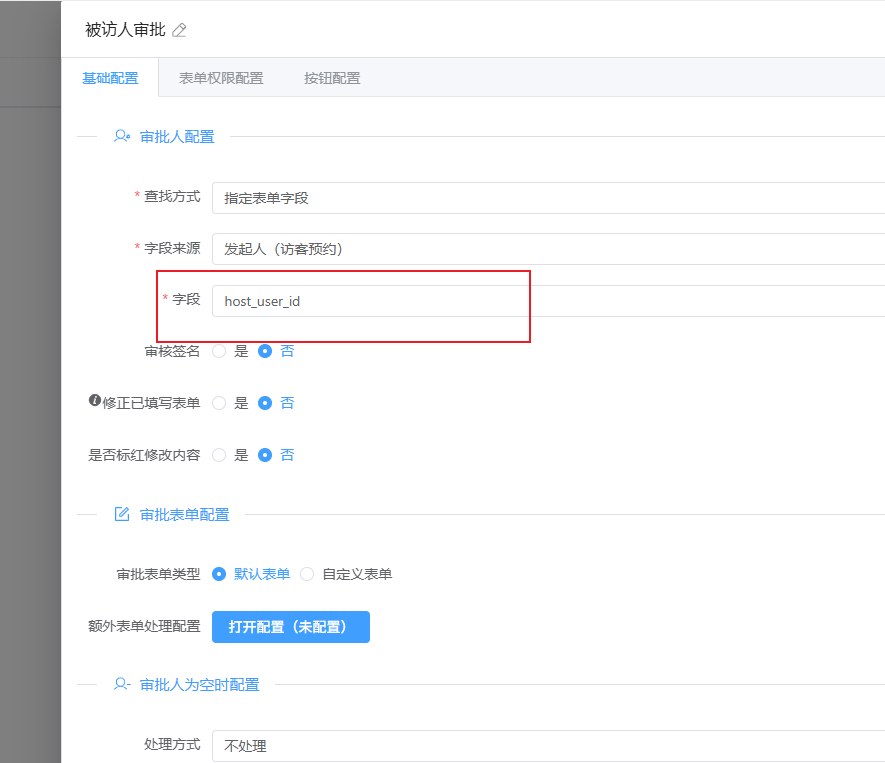Select 是 for 审核签名
Image resolution: width=885 pixels, height=763 pixels.
coord(219,351)
